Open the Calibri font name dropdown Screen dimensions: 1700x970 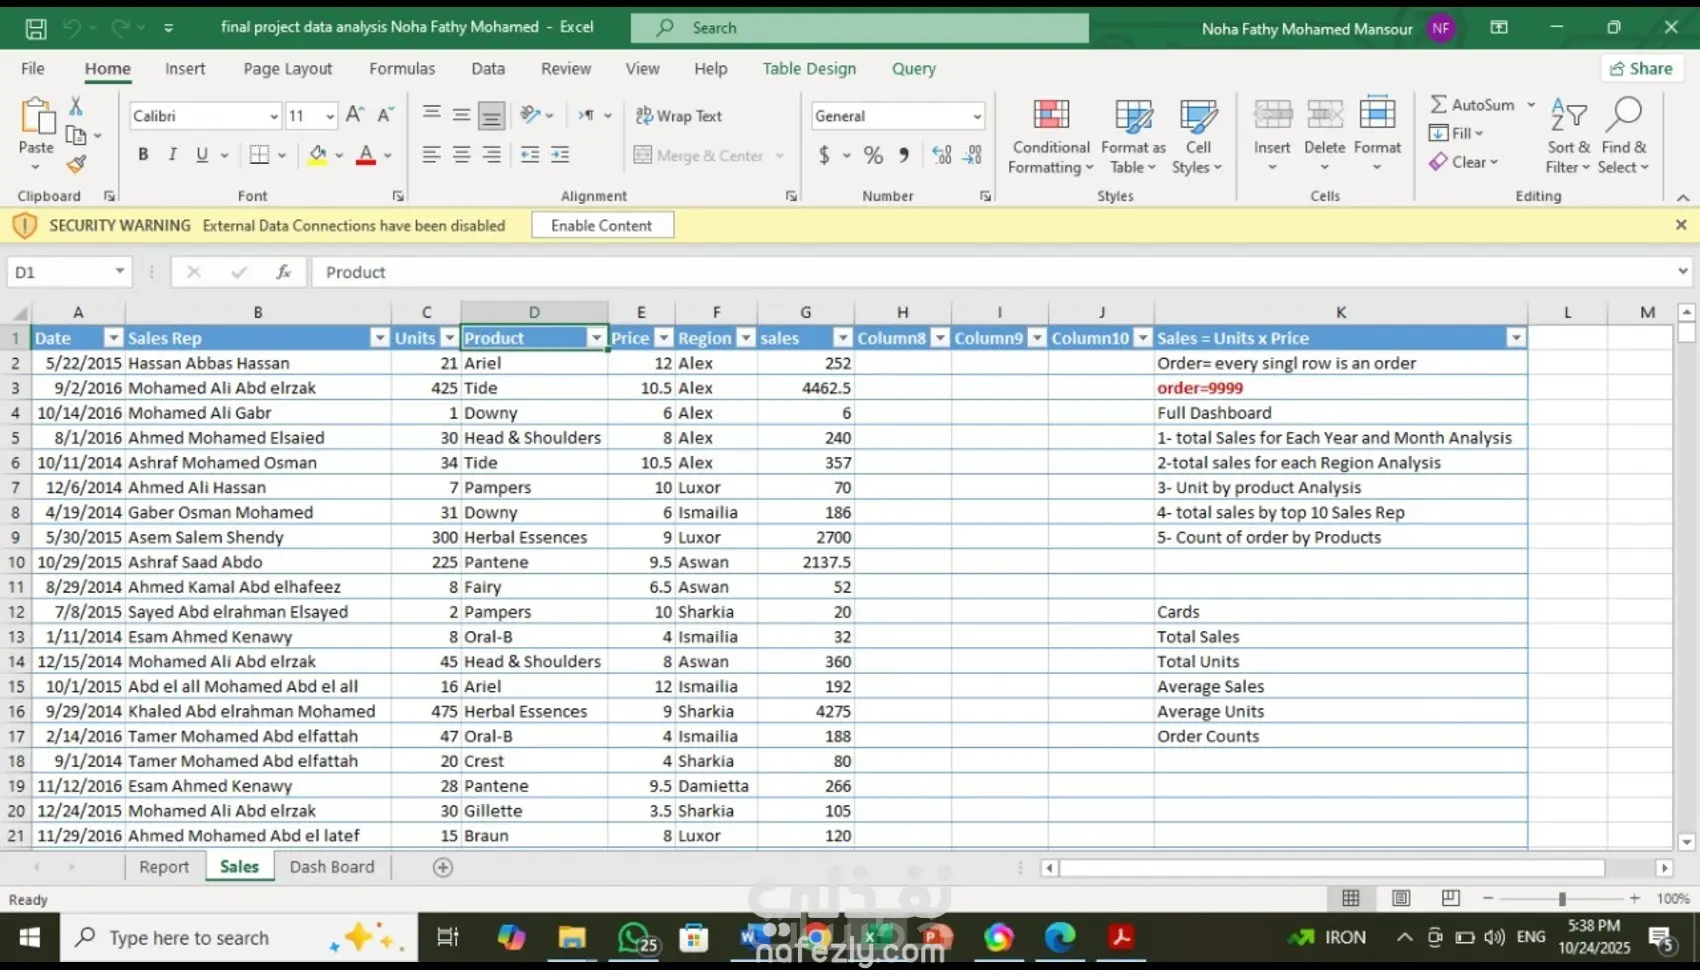[x=274, y=116]
